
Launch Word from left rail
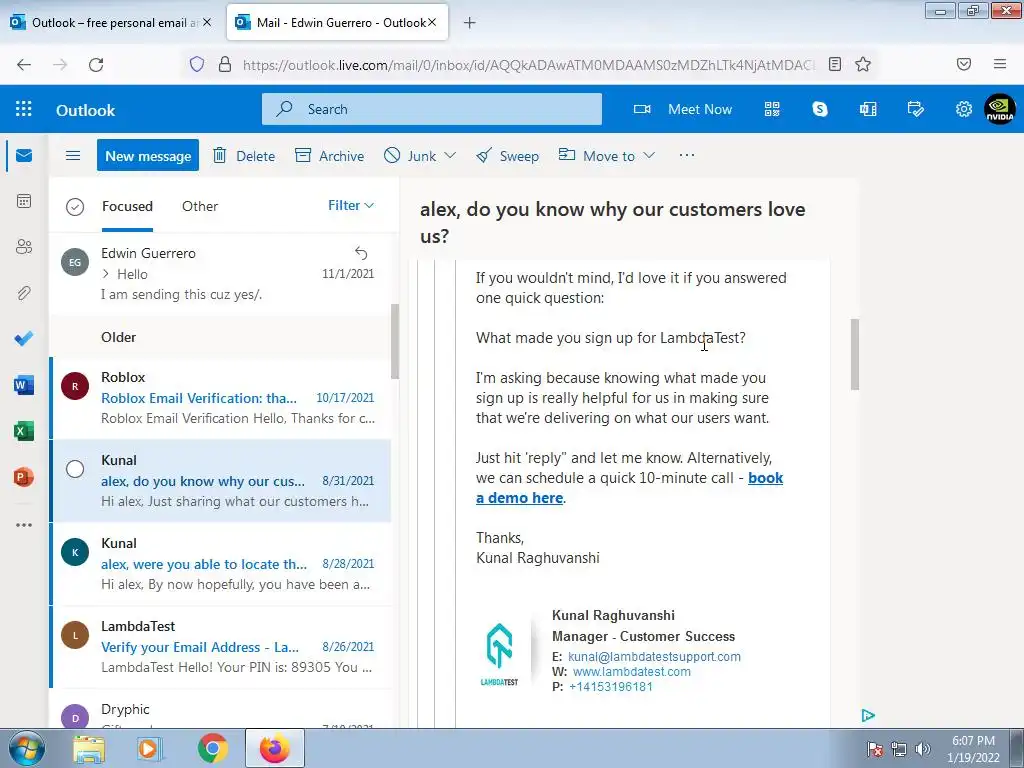point(24,385)
